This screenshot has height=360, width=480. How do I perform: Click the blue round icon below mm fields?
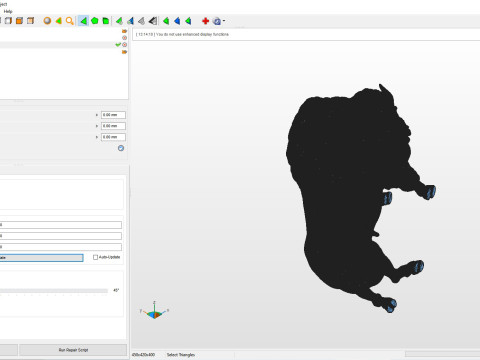tap(121, 148)
